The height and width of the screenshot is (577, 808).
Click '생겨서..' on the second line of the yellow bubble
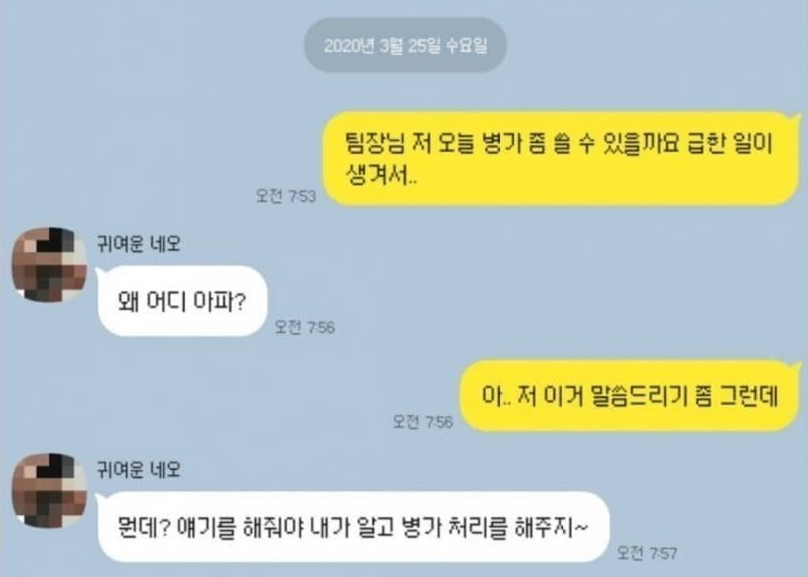382,176
